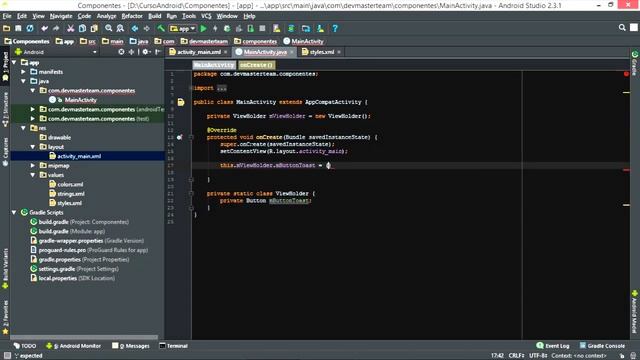The image size is (640, 360).
Task: Open the Terminal tool window
Action: pos(173,346)
